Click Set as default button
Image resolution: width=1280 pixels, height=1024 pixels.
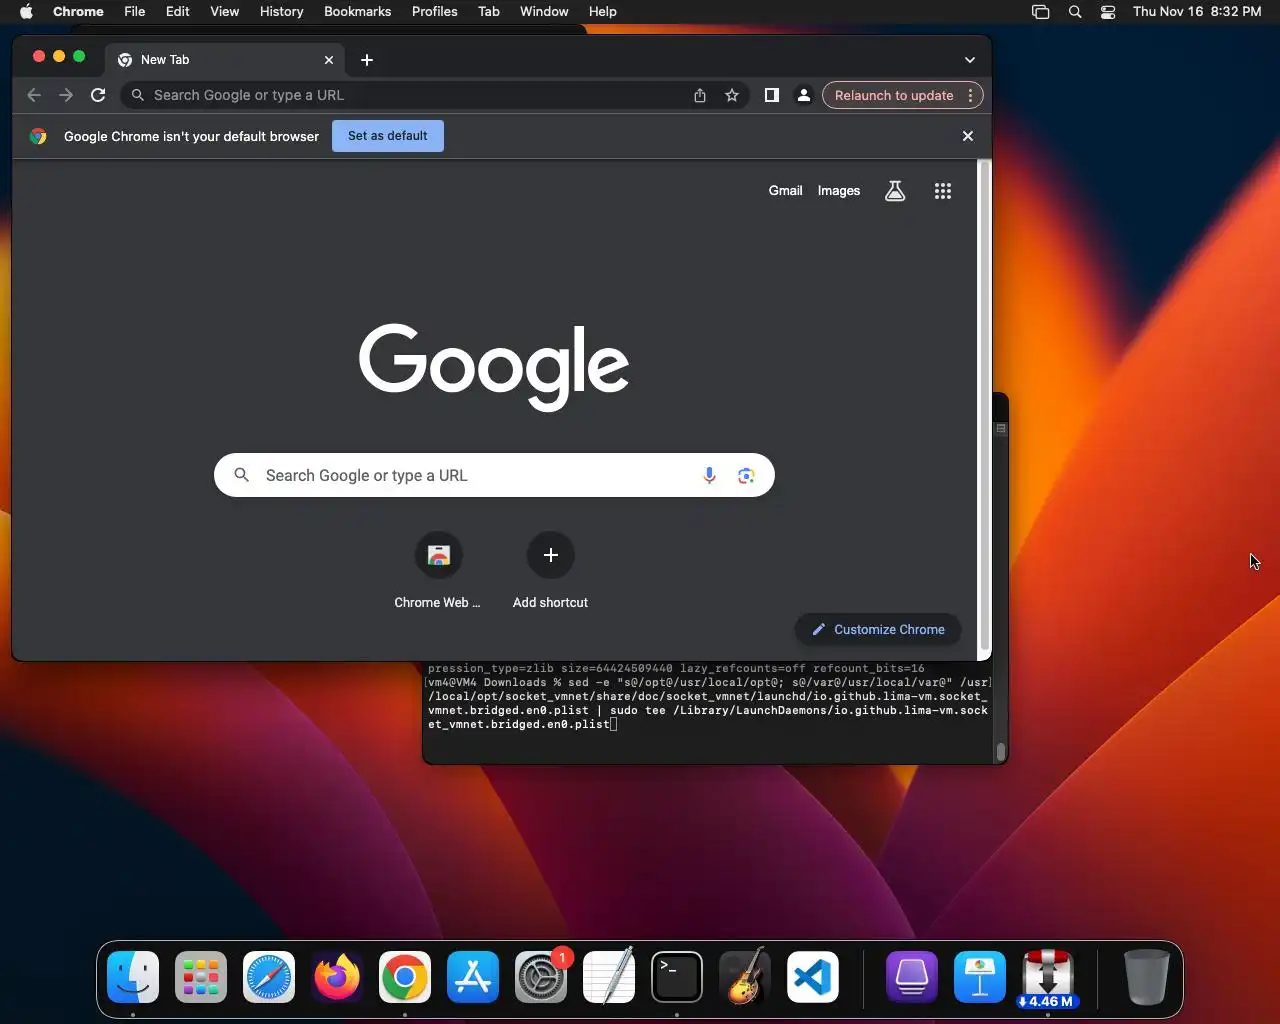click(388, 136)
